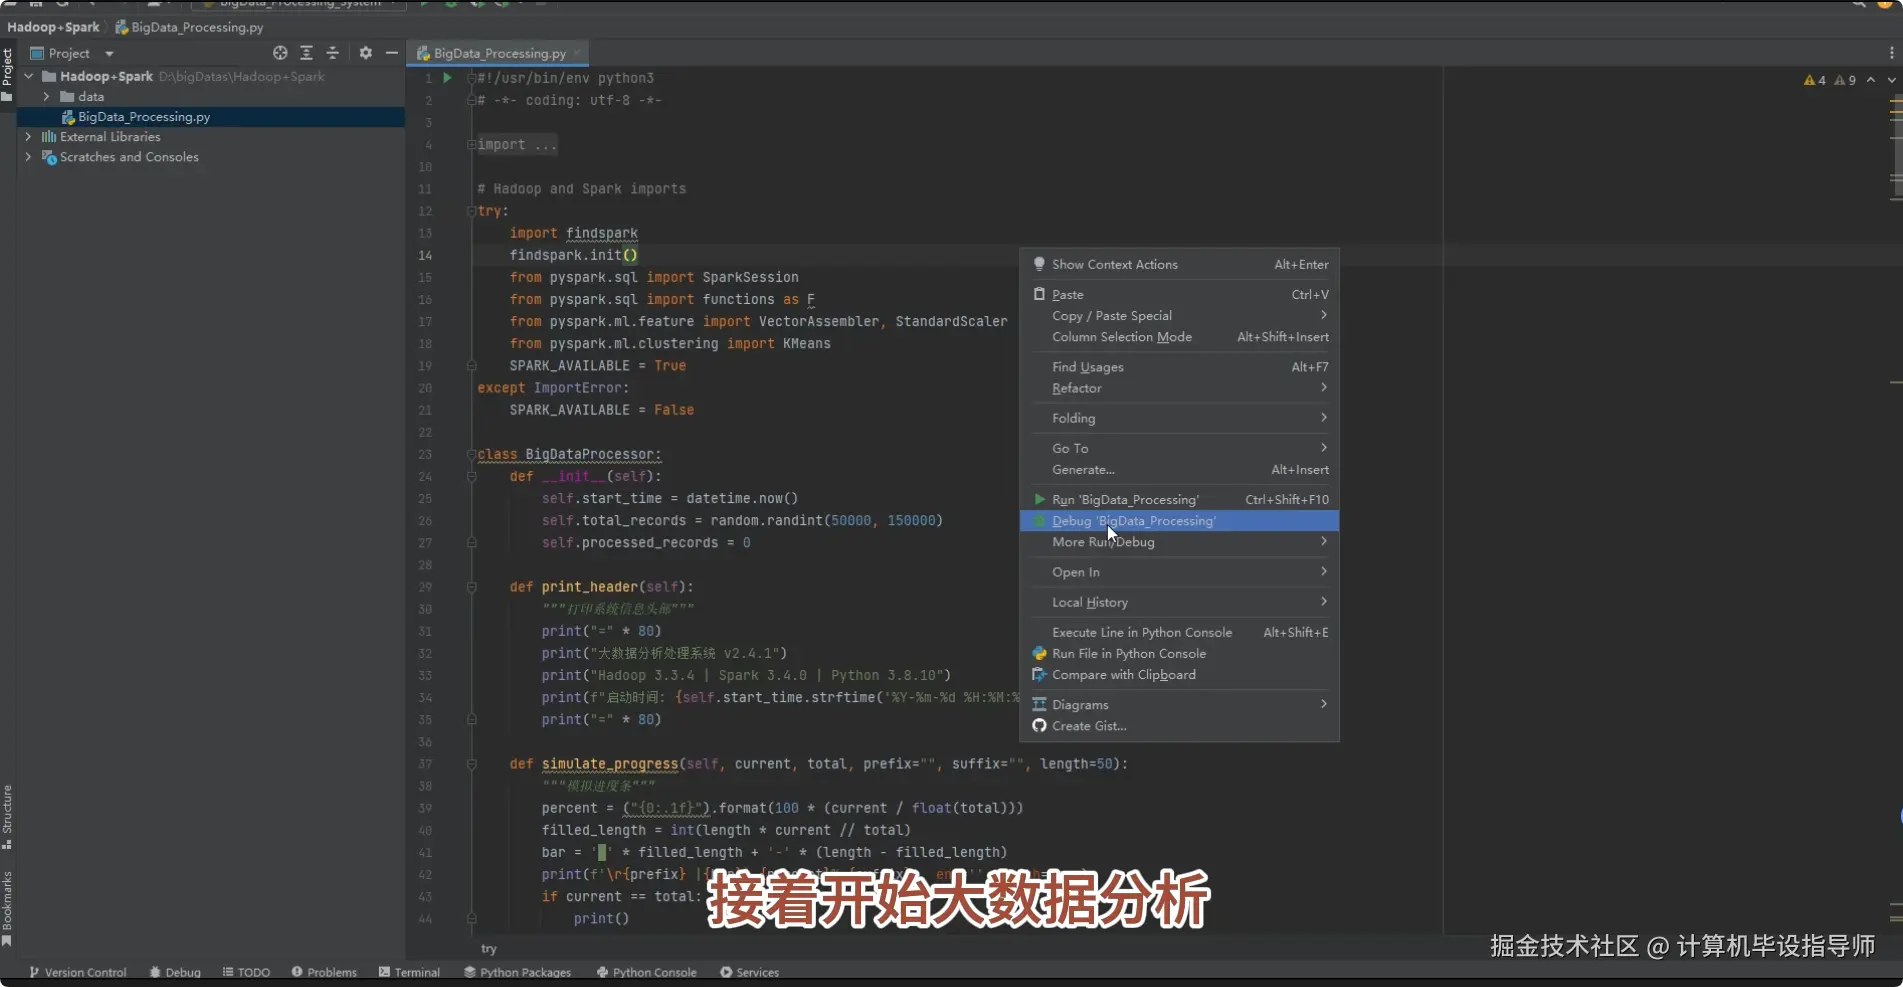Open the Terminal tool window

[x=409, y=972]
